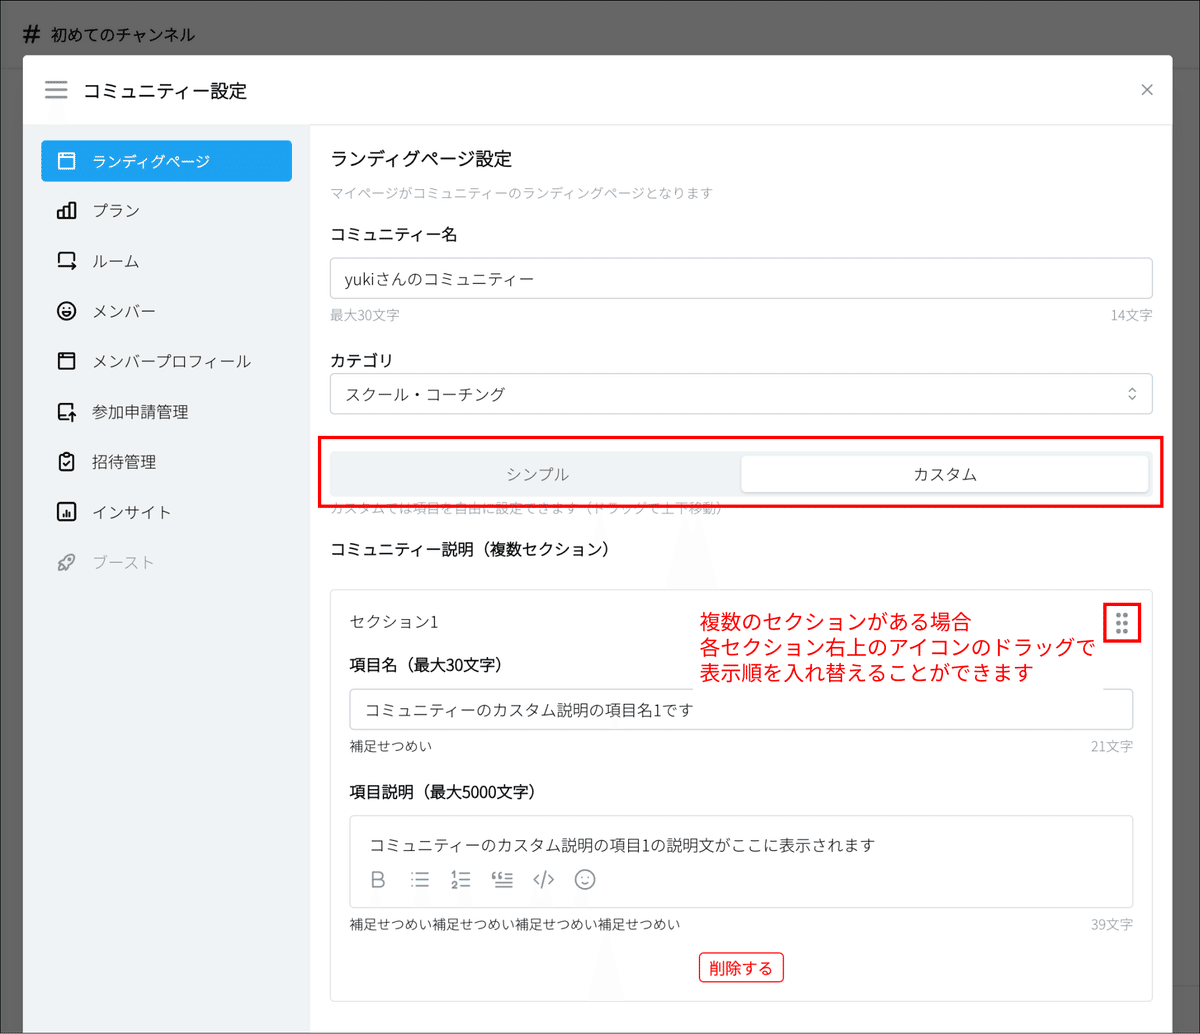Switch to the カスタム tab
This screenshot has height=1034, width=1200.
[945, 474]
